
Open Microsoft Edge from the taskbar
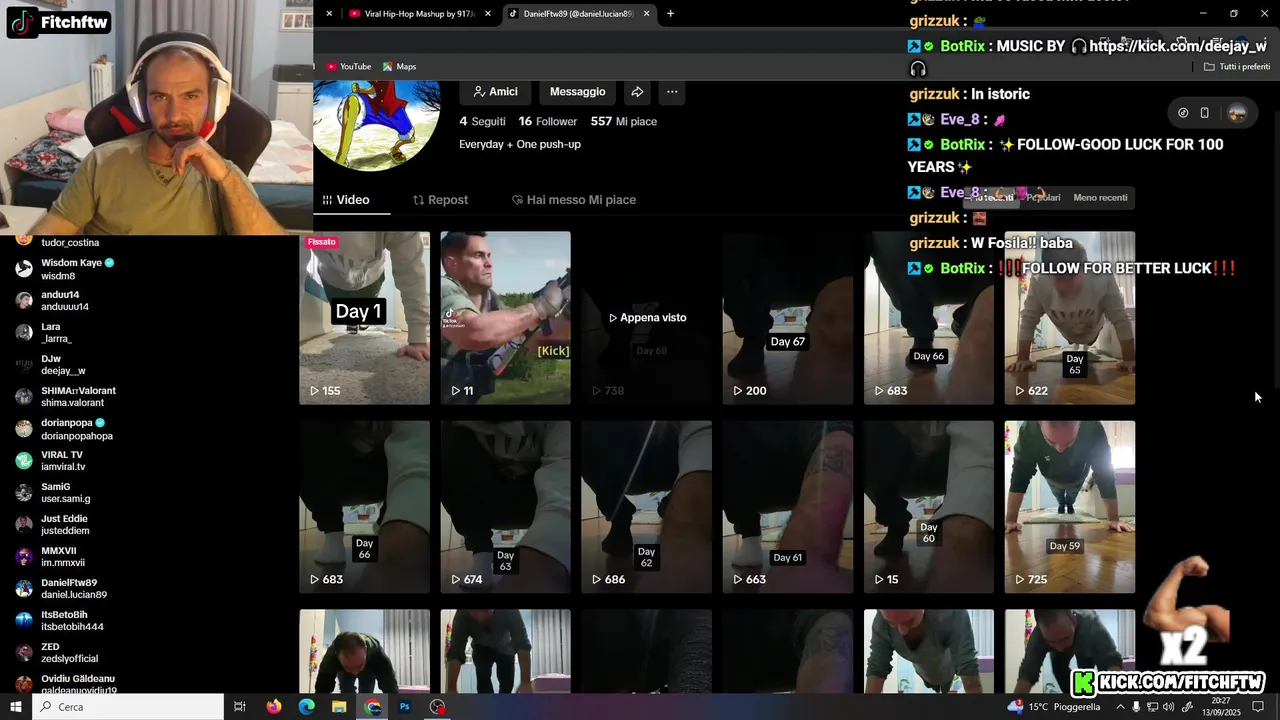pyautogui.click(x=307, y=707)
